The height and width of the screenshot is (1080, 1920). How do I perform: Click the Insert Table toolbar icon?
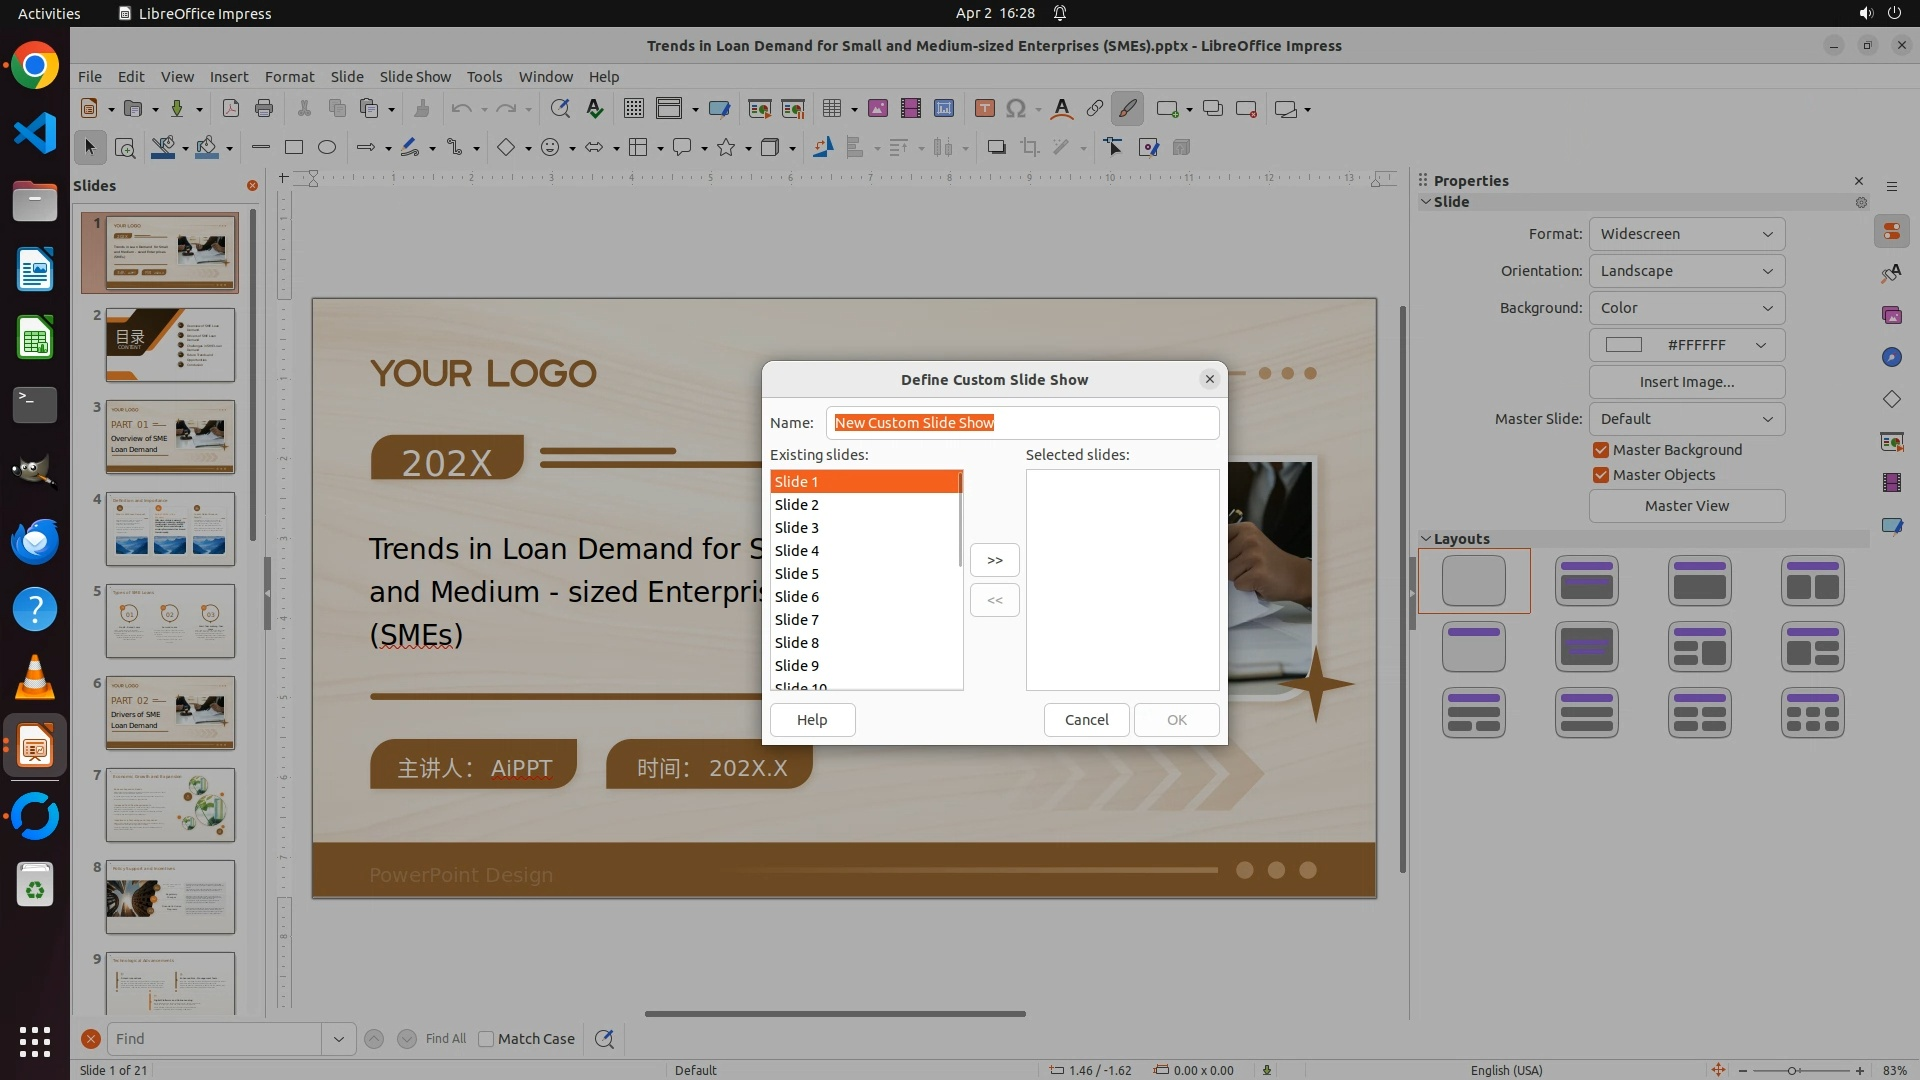tap(831, 109)
